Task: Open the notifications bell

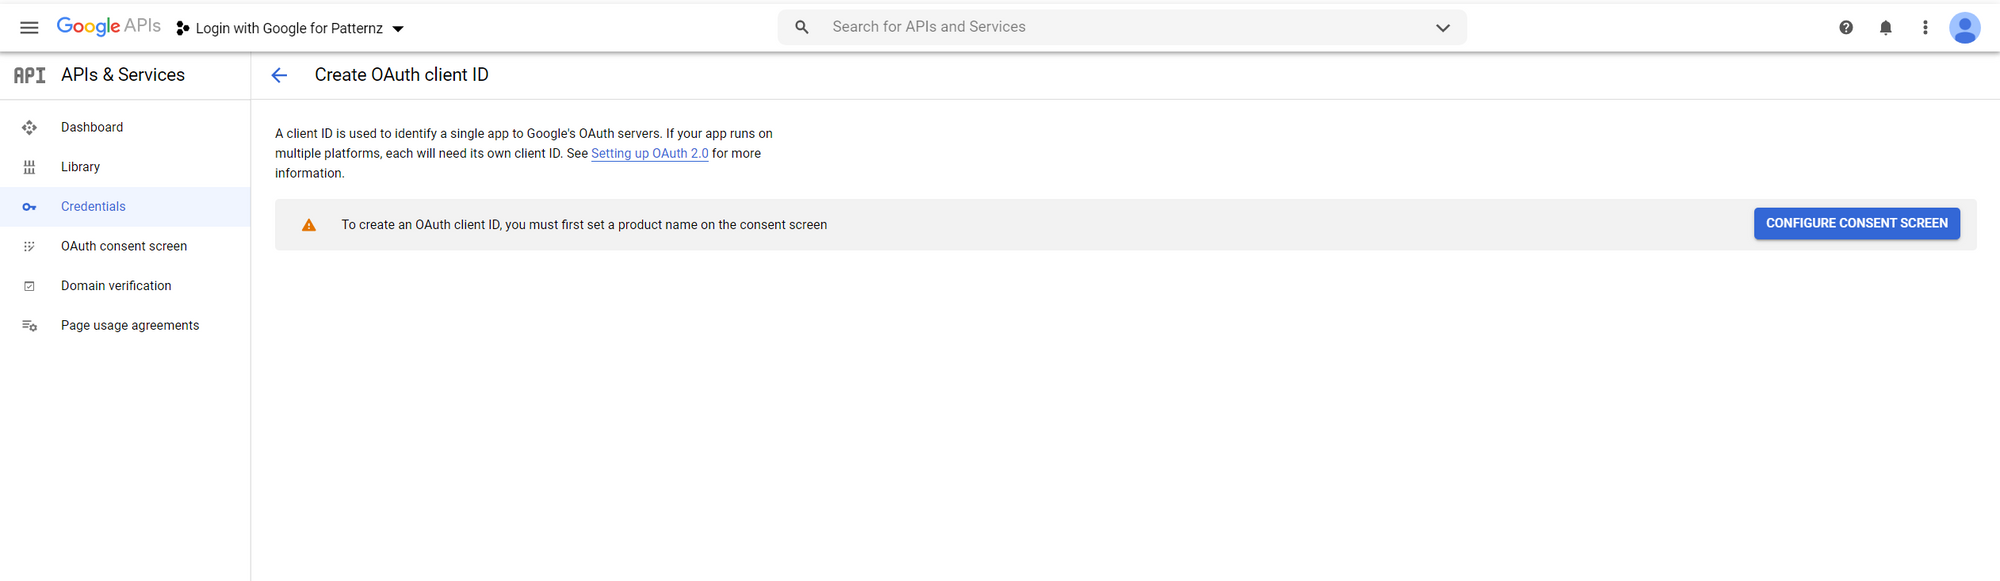Action: 1885,28
